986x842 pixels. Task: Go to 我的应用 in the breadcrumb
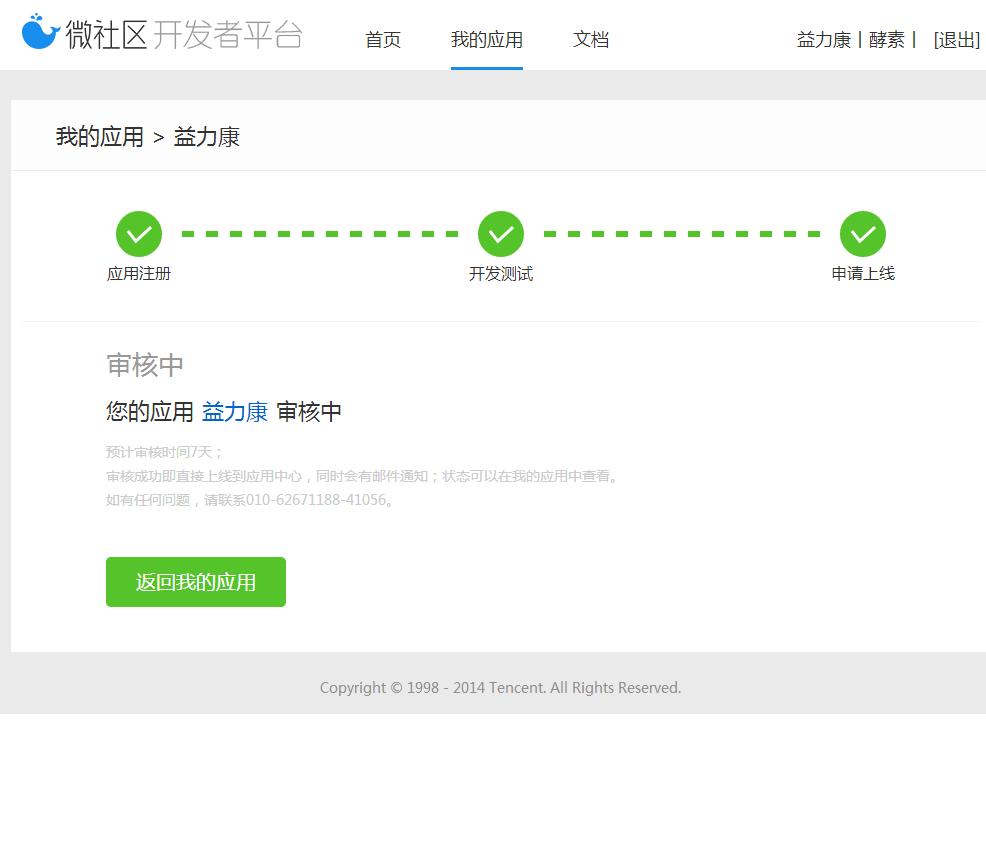point(100,136)
